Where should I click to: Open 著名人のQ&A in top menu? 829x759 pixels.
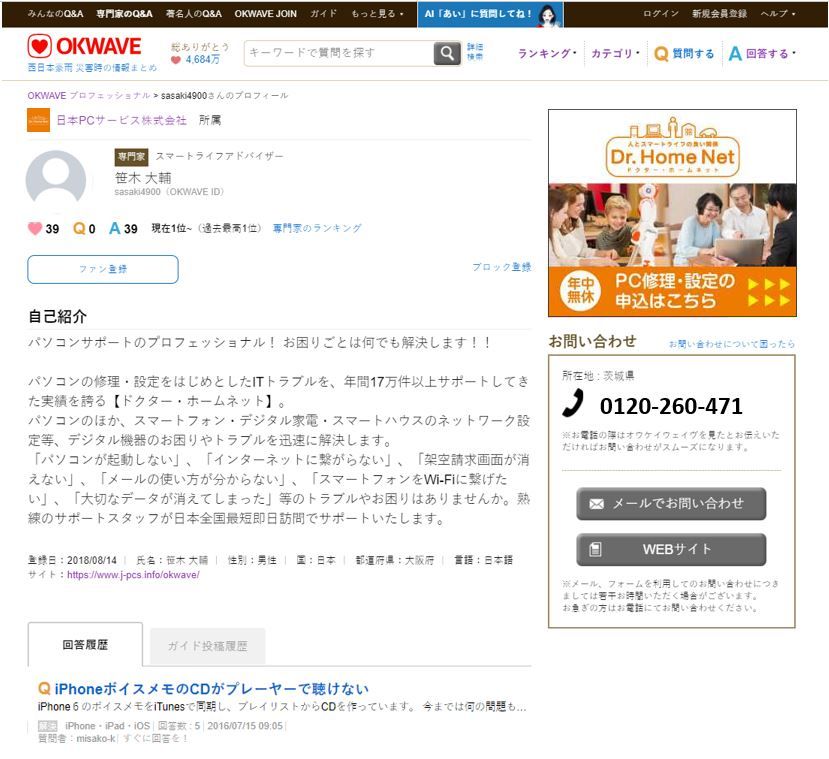pyautogui.click(x=194, y=14)
